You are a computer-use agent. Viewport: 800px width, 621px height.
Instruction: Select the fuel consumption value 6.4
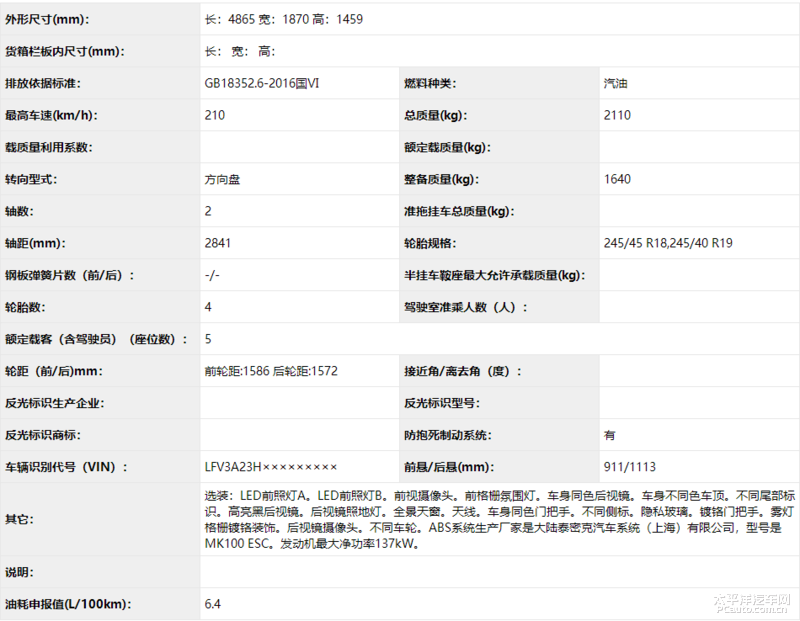[x=213, y=604]
